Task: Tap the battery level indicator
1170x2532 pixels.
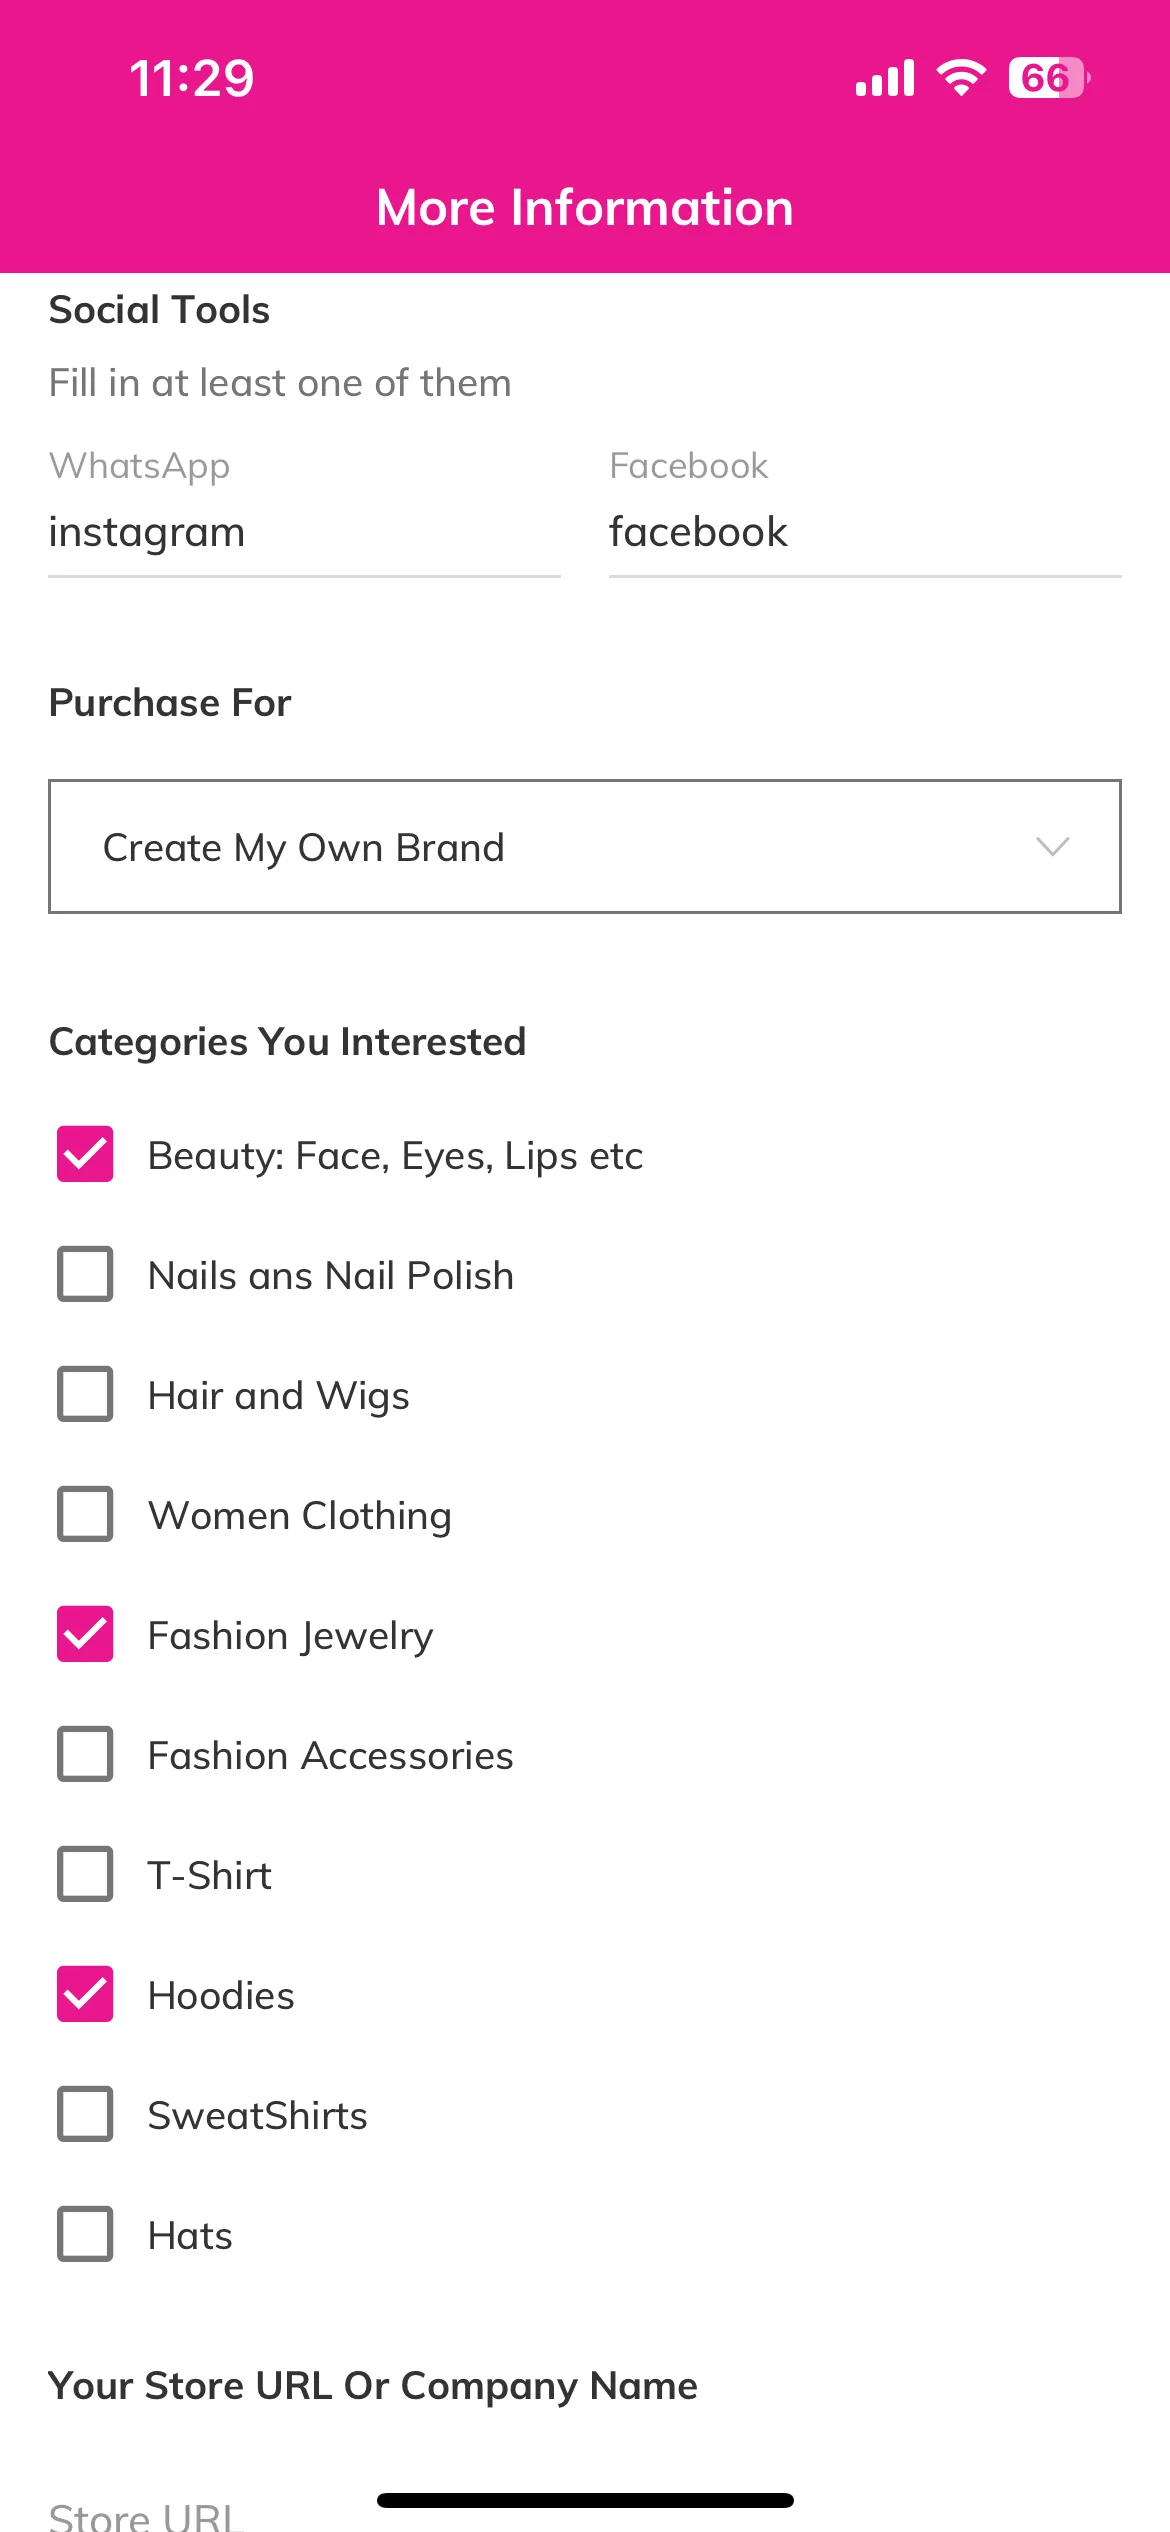Action: pos(1049,77)
